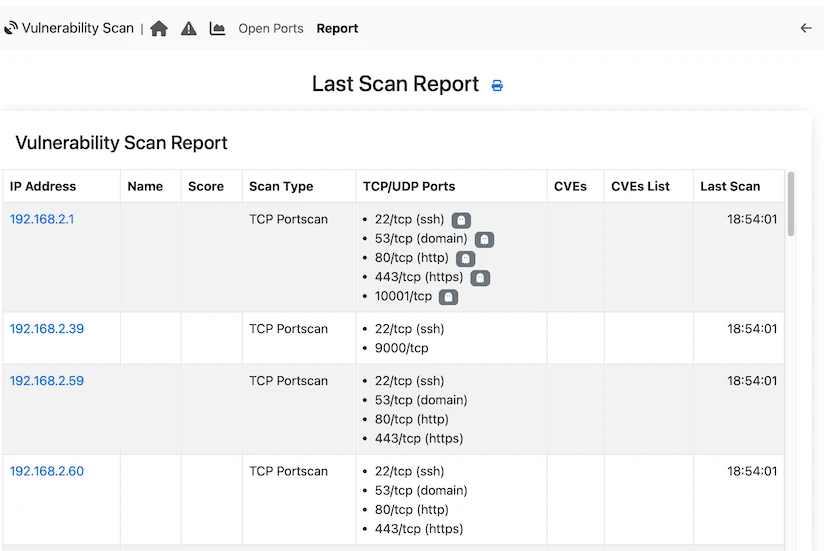
Task: Open host 192.168.2.1 details
Action: pyautogui.click(x=42, y=219)
